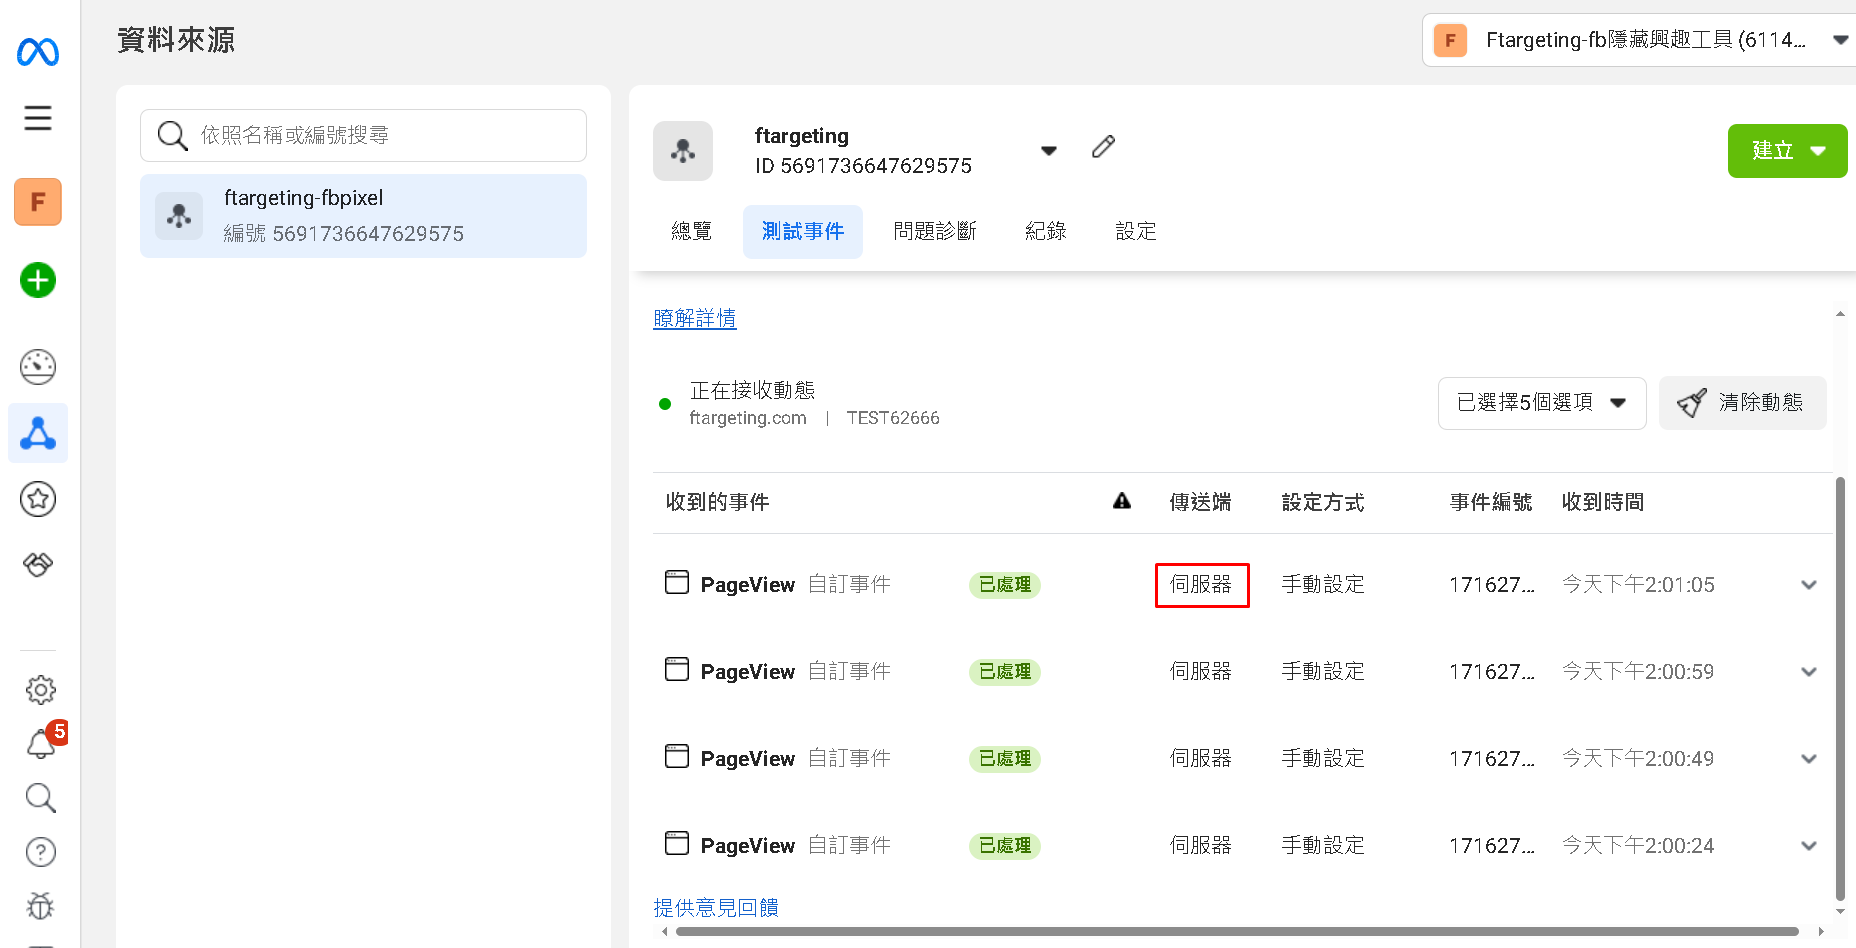Click the sidebar search magnifier icon
This screenshot has width=1856, height=948.
tap(40, 797)
